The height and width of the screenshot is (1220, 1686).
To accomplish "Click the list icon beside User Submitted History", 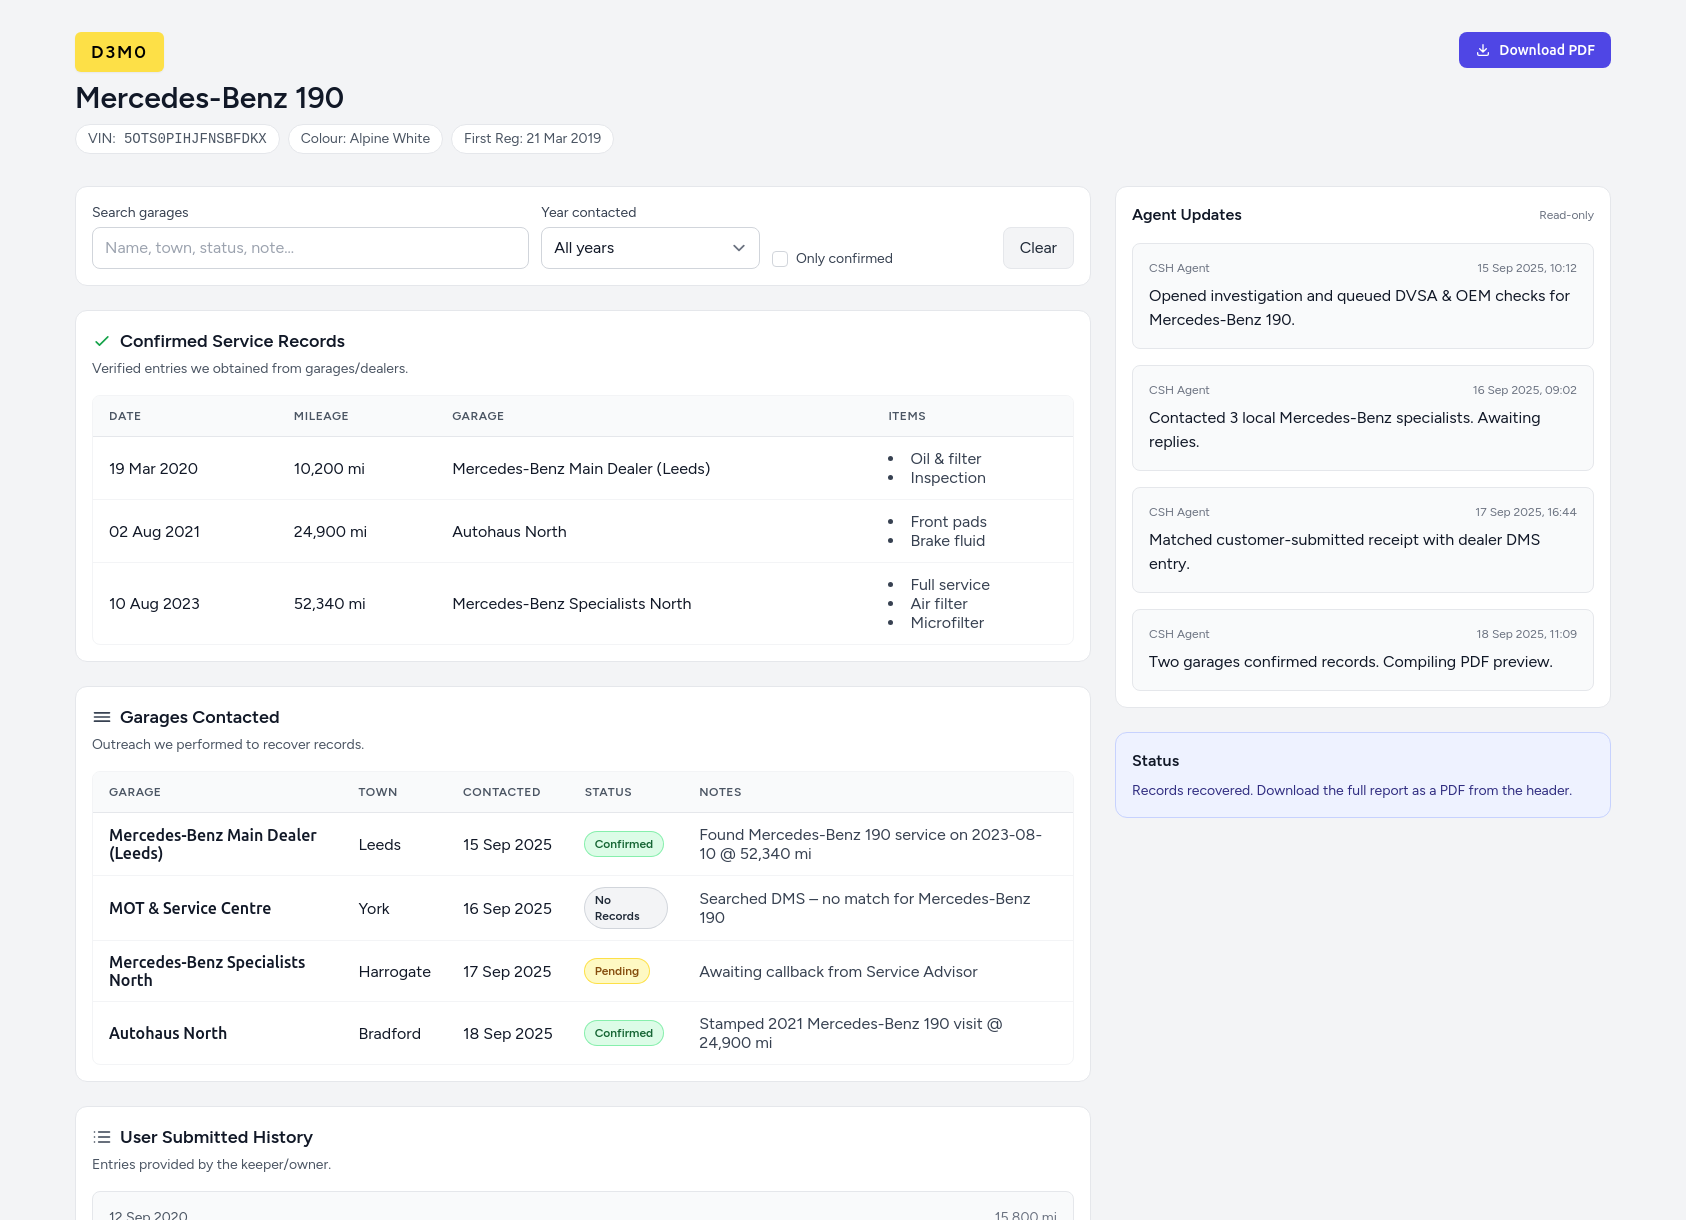I will (x=101, y=1137).
